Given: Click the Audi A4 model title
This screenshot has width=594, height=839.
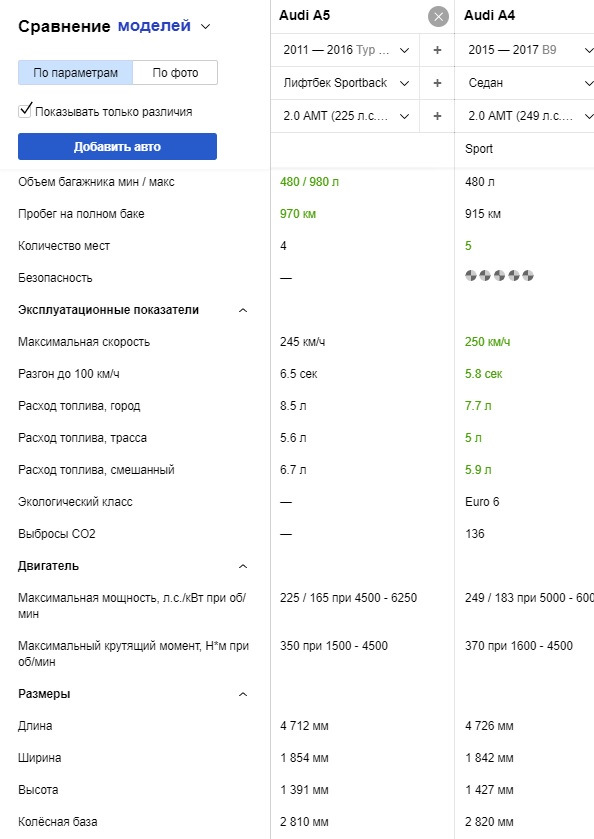Looking at the screenshot, I should pos(489,16).
